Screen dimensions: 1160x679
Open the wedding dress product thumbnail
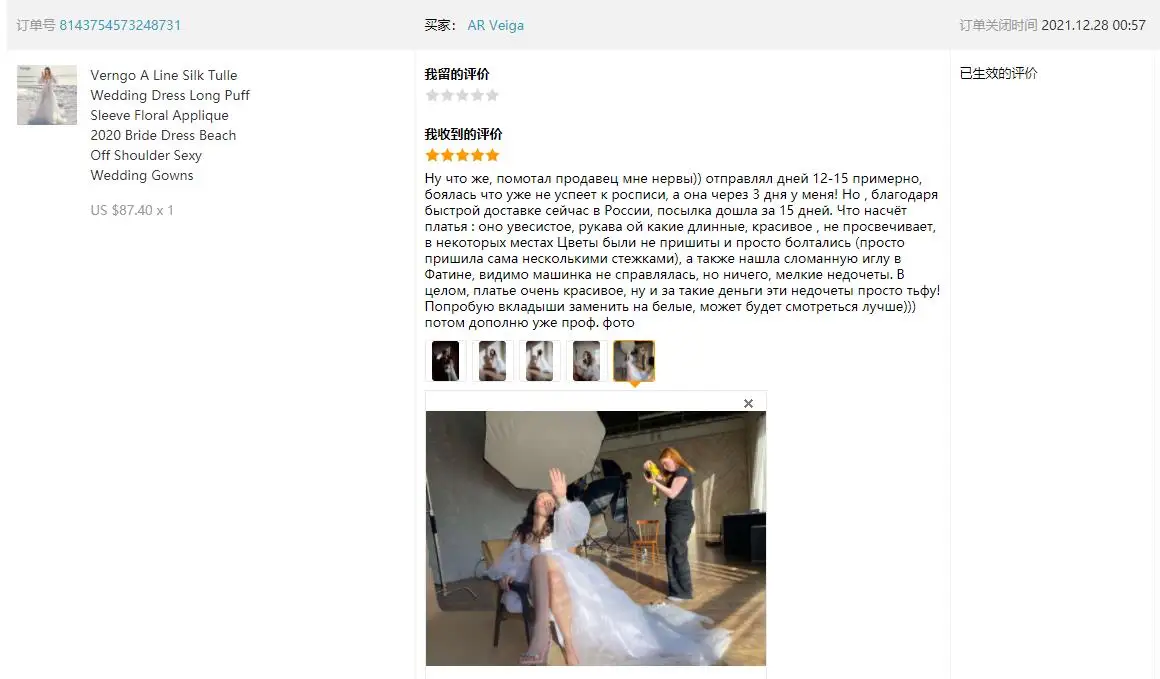47,95
